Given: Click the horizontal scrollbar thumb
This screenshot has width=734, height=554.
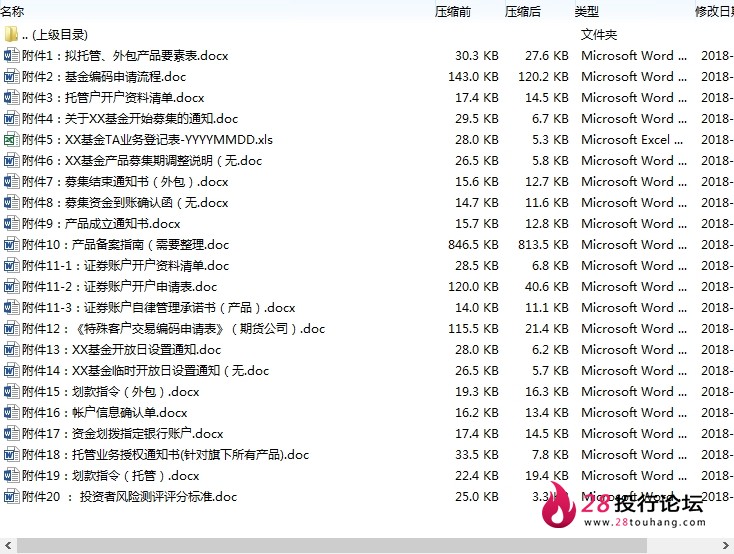Looking at the screenshot, I should [x=332, y=545].
